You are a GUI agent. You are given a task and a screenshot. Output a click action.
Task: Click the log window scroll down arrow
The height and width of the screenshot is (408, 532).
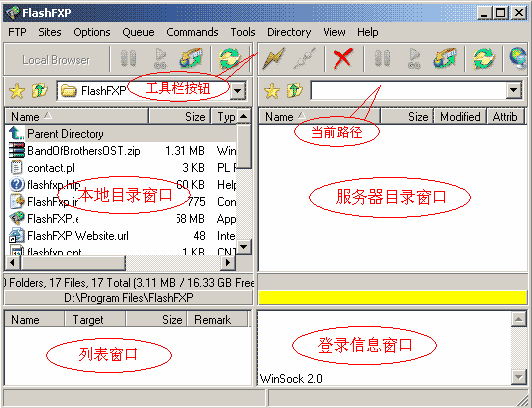pyautogui.click(x=519, y=377)
